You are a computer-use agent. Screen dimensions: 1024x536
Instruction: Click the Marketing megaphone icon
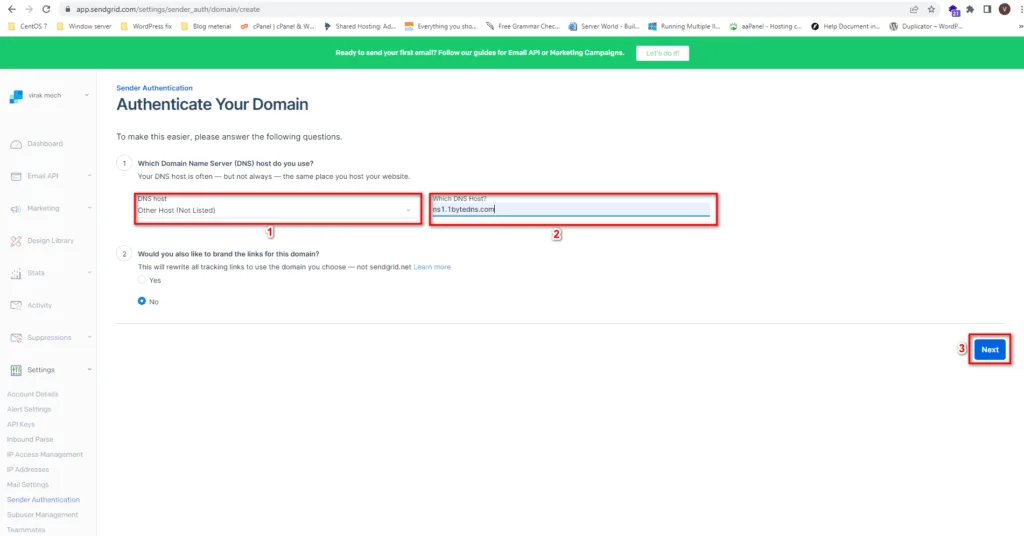pyautogui.click(x=16, y=209)
